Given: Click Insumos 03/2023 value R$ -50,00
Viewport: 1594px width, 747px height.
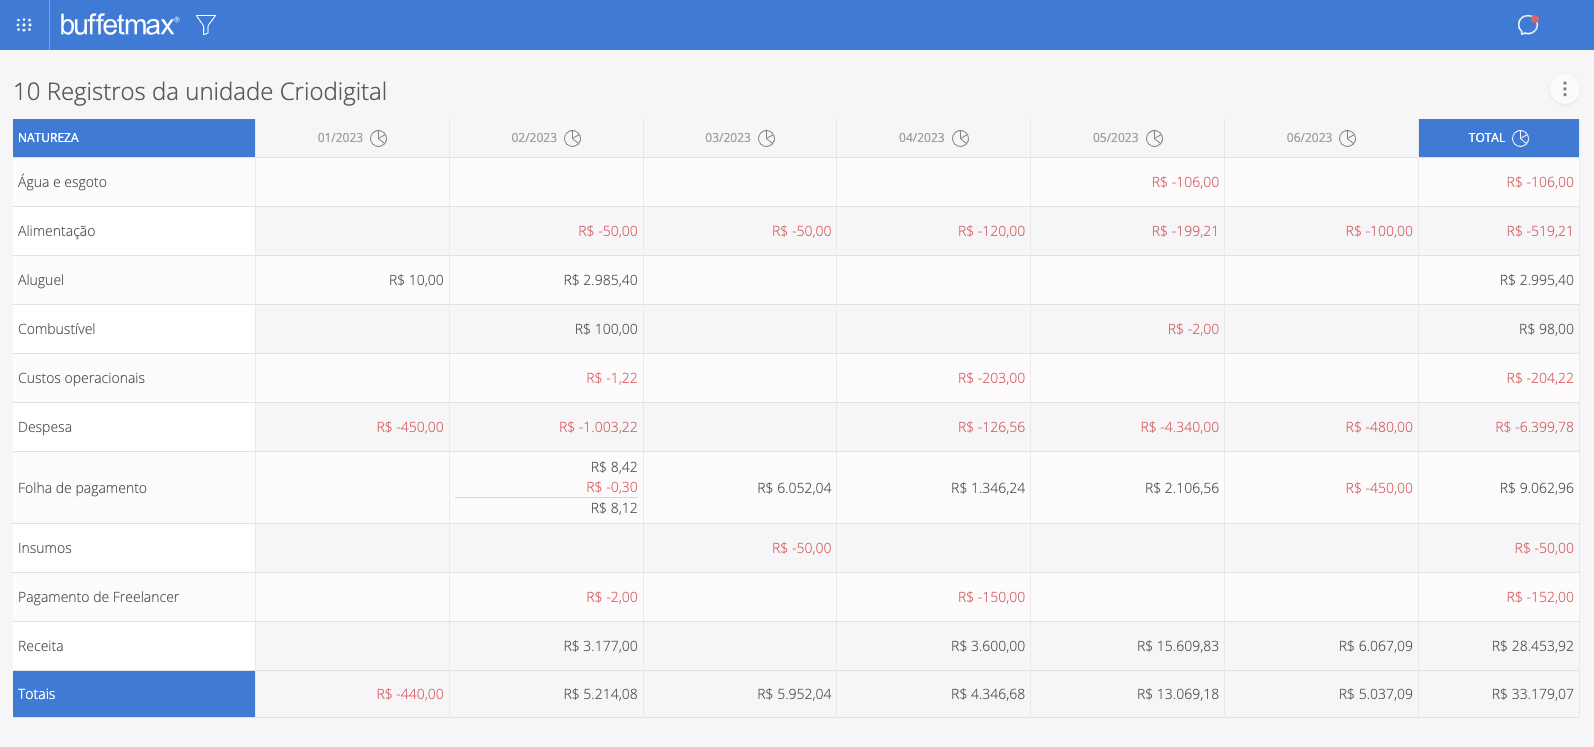Looking at the screenshot, I should [801, 548].
